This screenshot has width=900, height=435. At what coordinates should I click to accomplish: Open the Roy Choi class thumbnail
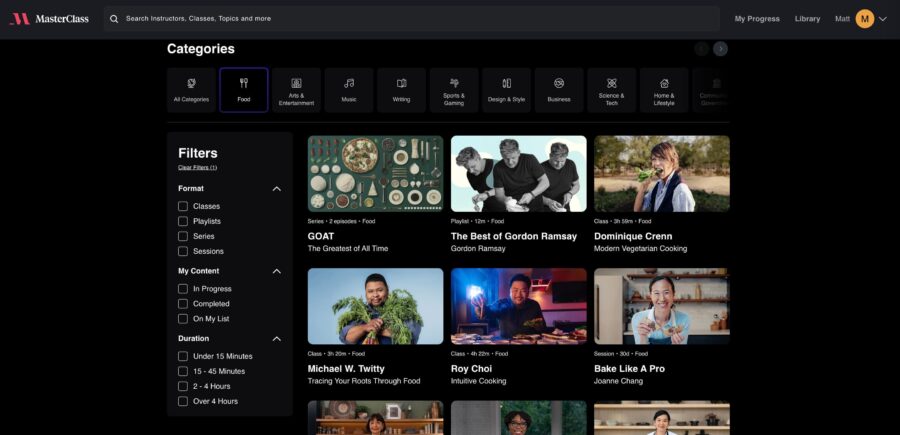[518, 306]
